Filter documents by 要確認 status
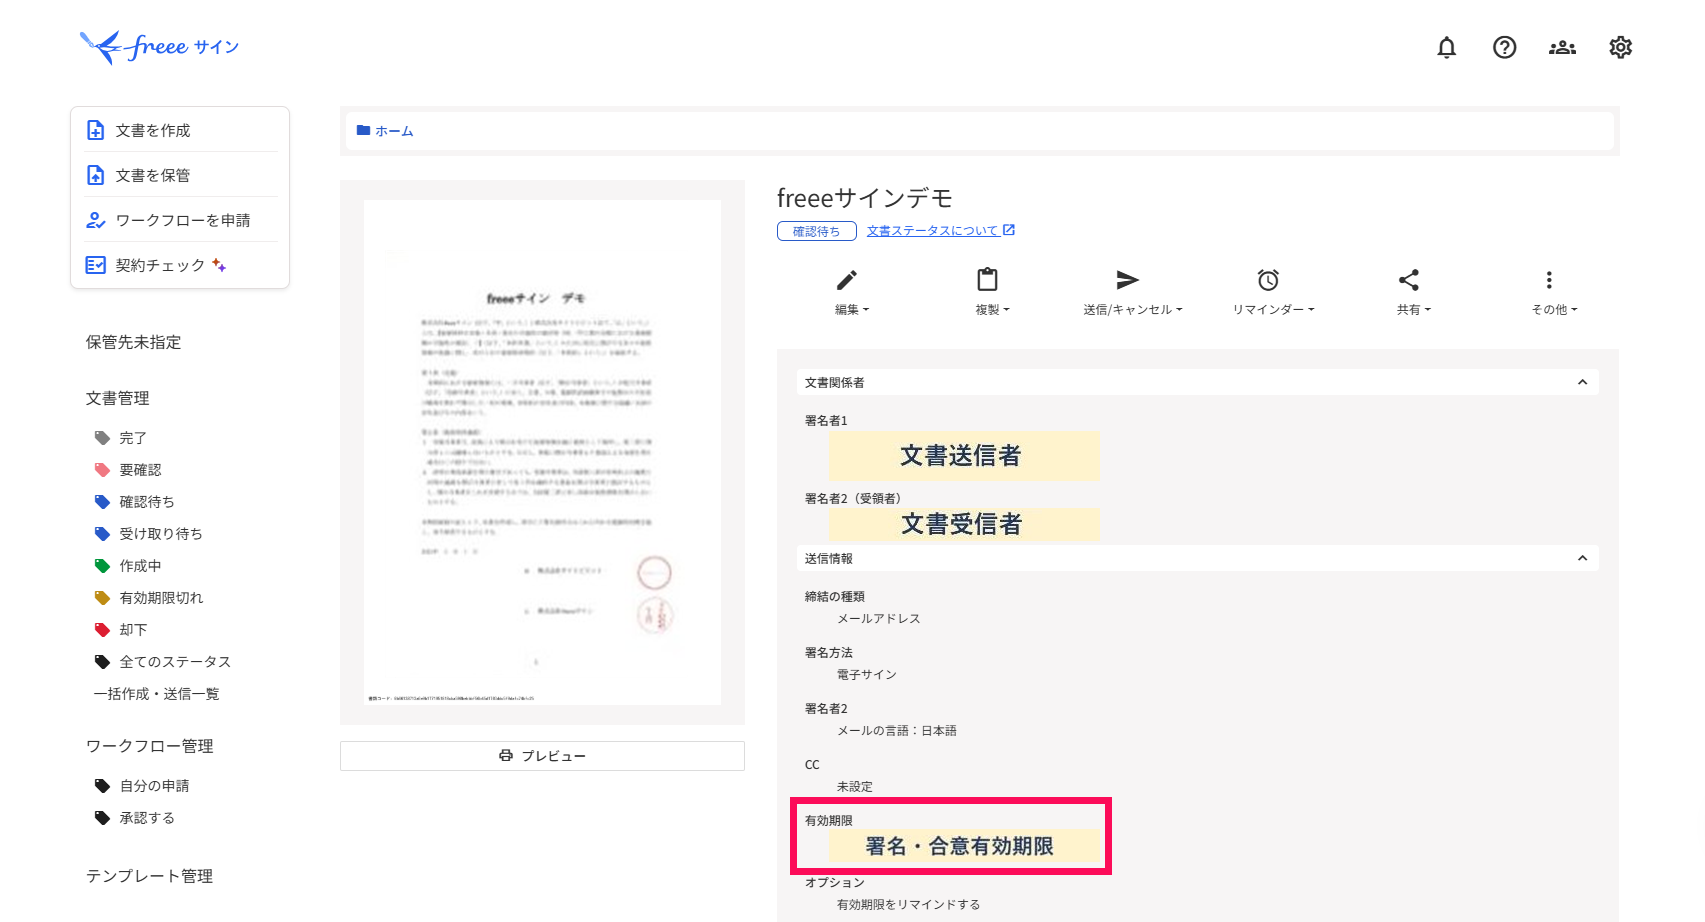Viewport: 1705px width, 922px height. 140,470
